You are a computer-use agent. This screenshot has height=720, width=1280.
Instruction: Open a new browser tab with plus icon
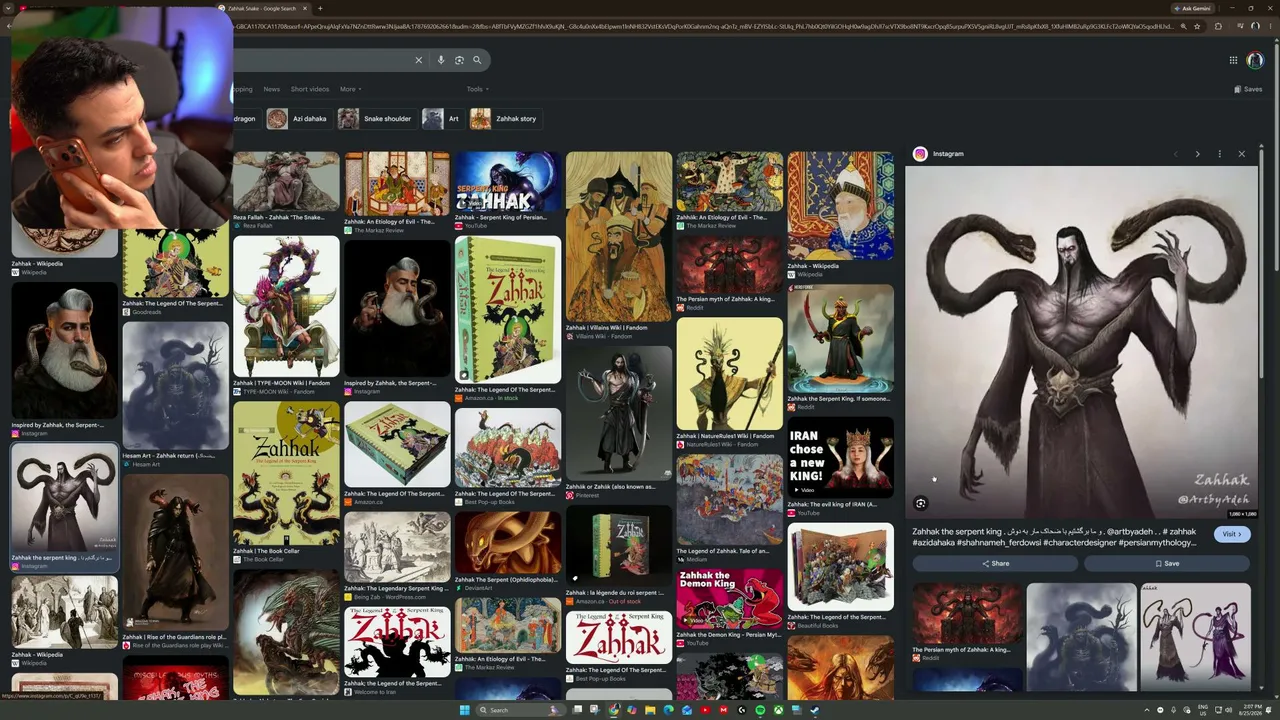pos(320,8)
